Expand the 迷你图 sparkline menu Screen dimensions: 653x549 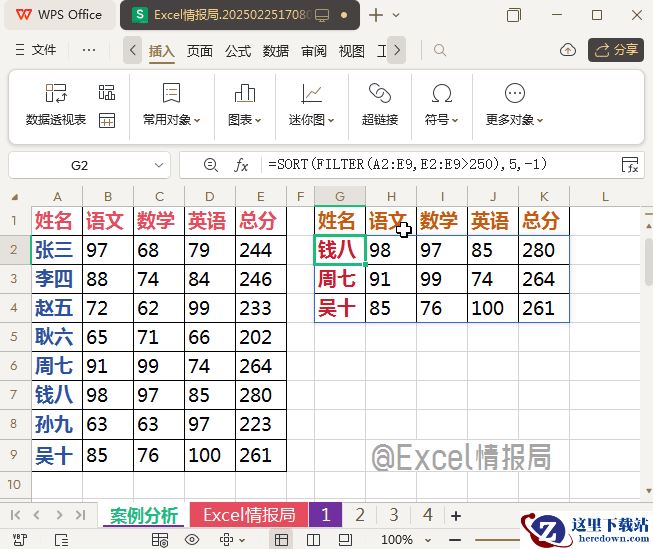(x=311, y=105)
